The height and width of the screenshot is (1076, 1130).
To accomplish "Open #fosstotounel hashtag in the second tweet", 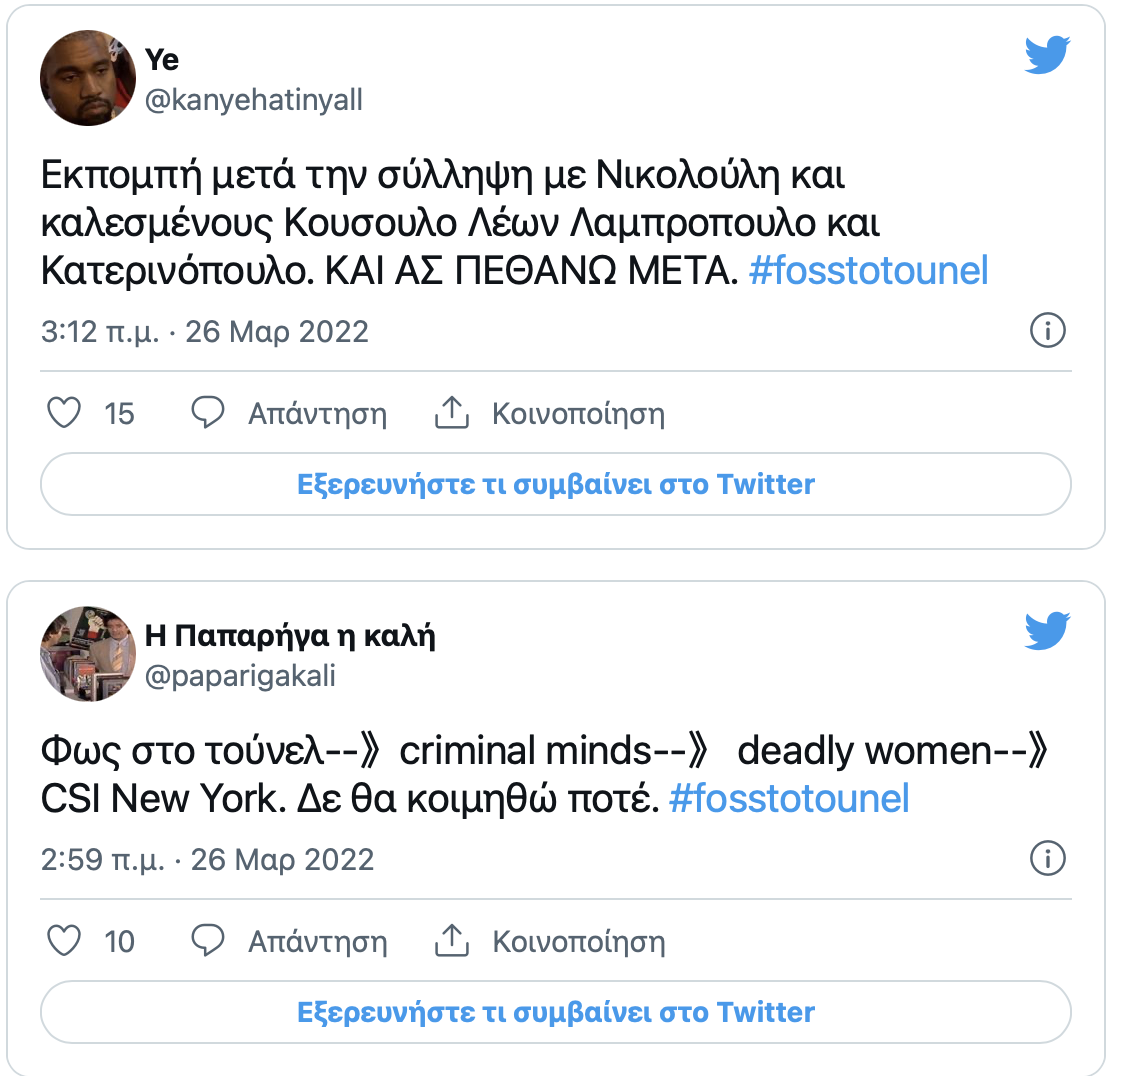I will (x=789, y=799).
